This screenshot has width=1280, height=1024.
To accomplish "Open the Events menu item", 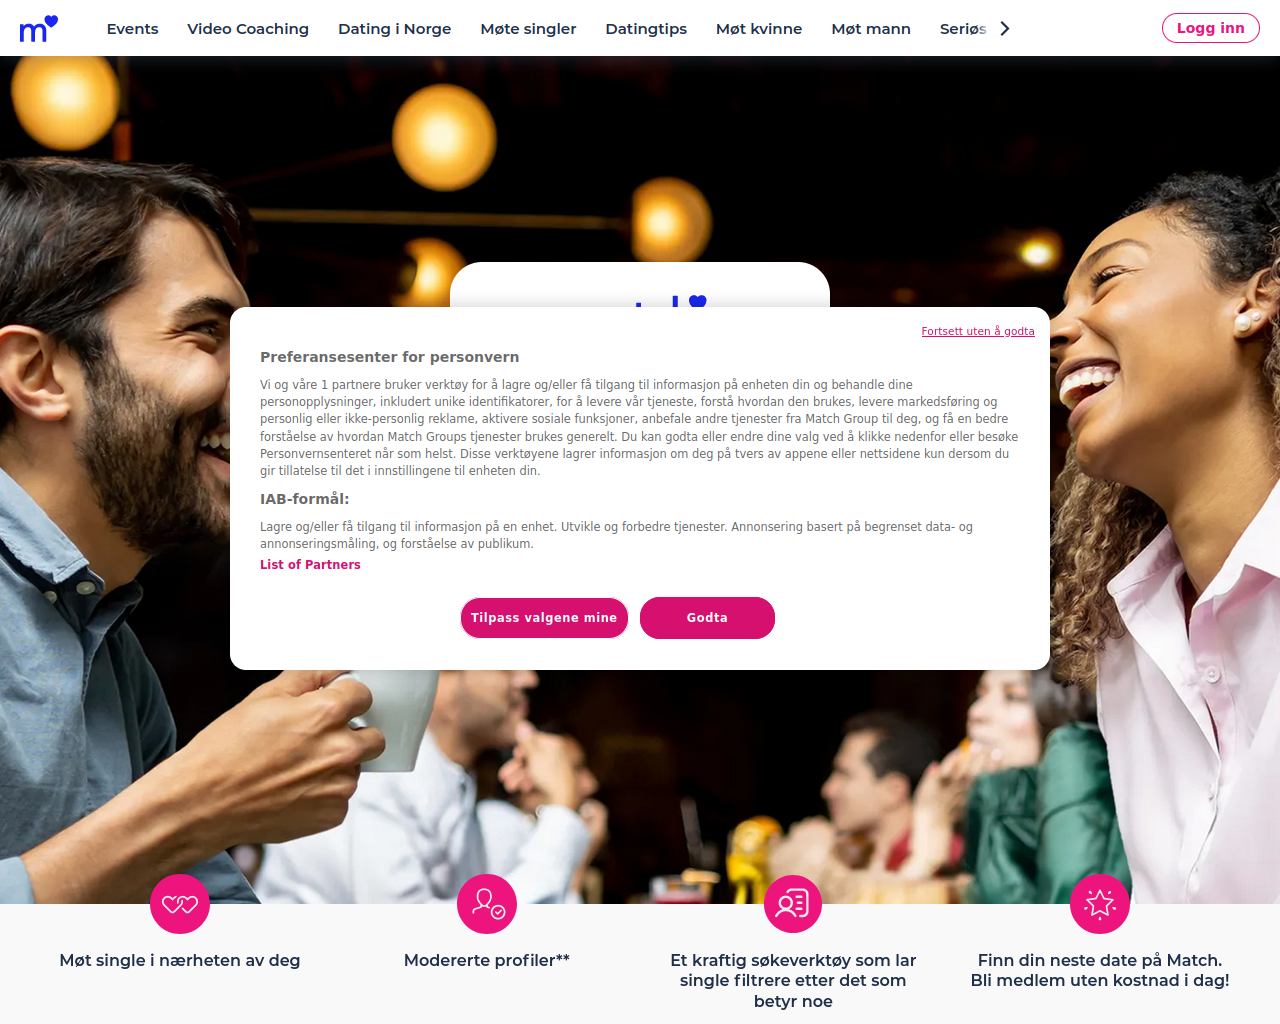I will (x=133, y=29).
